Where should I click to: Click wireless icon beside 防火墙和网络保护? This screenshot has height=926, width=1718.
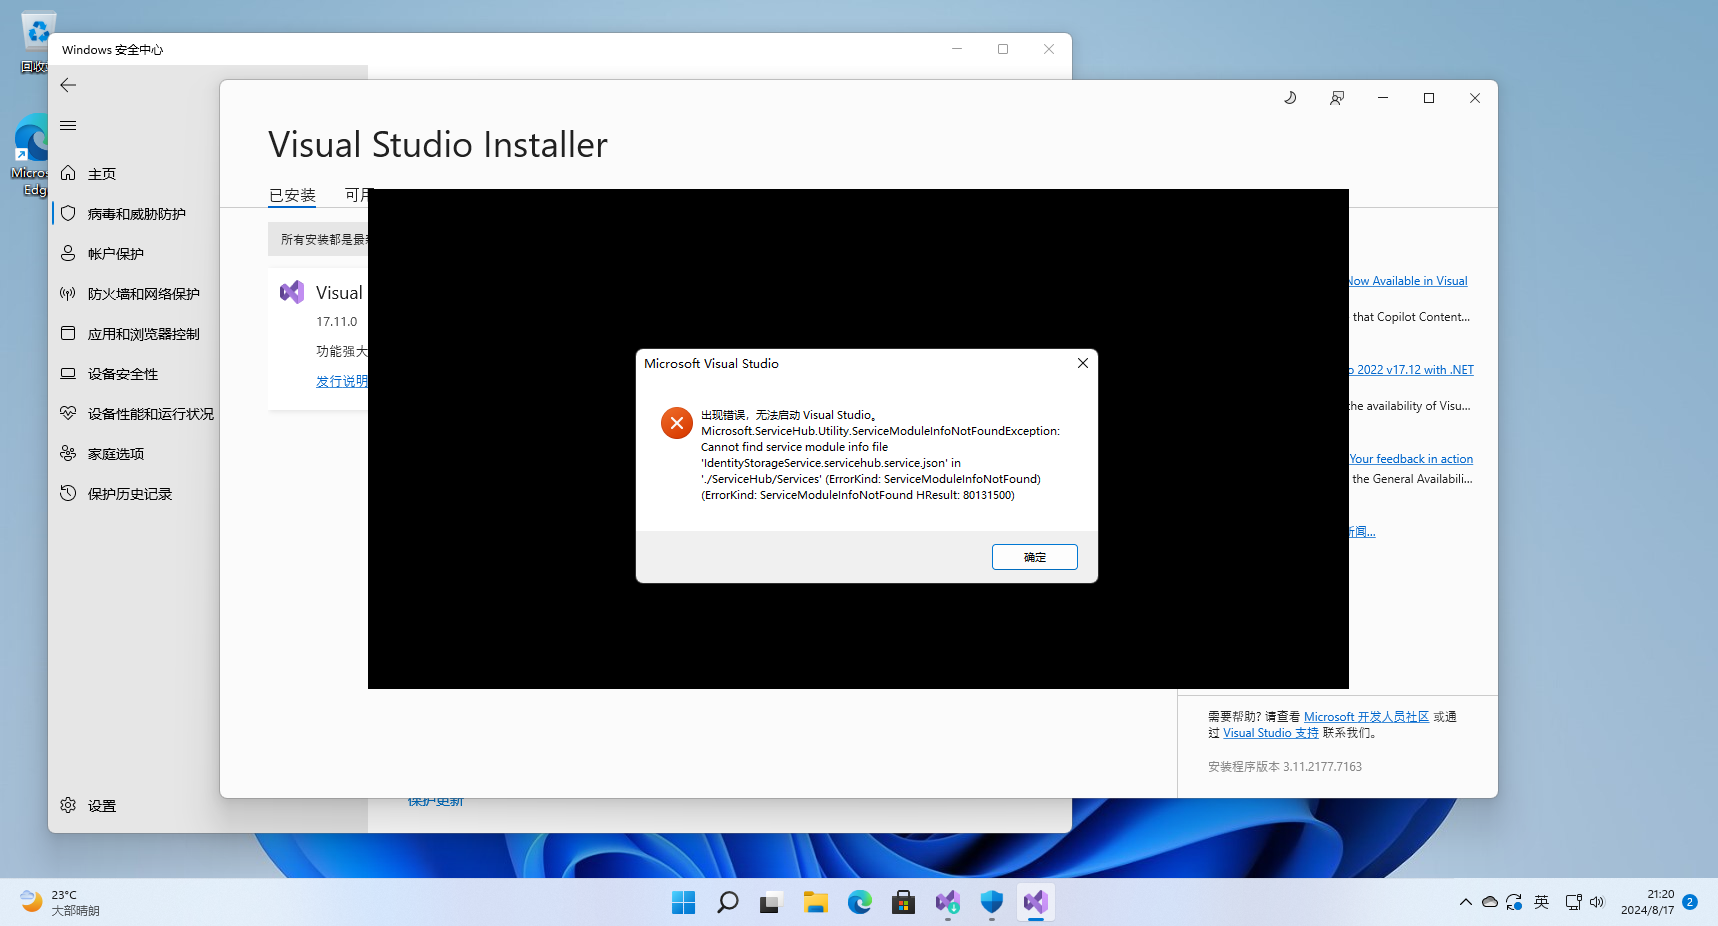click(68, 293)
